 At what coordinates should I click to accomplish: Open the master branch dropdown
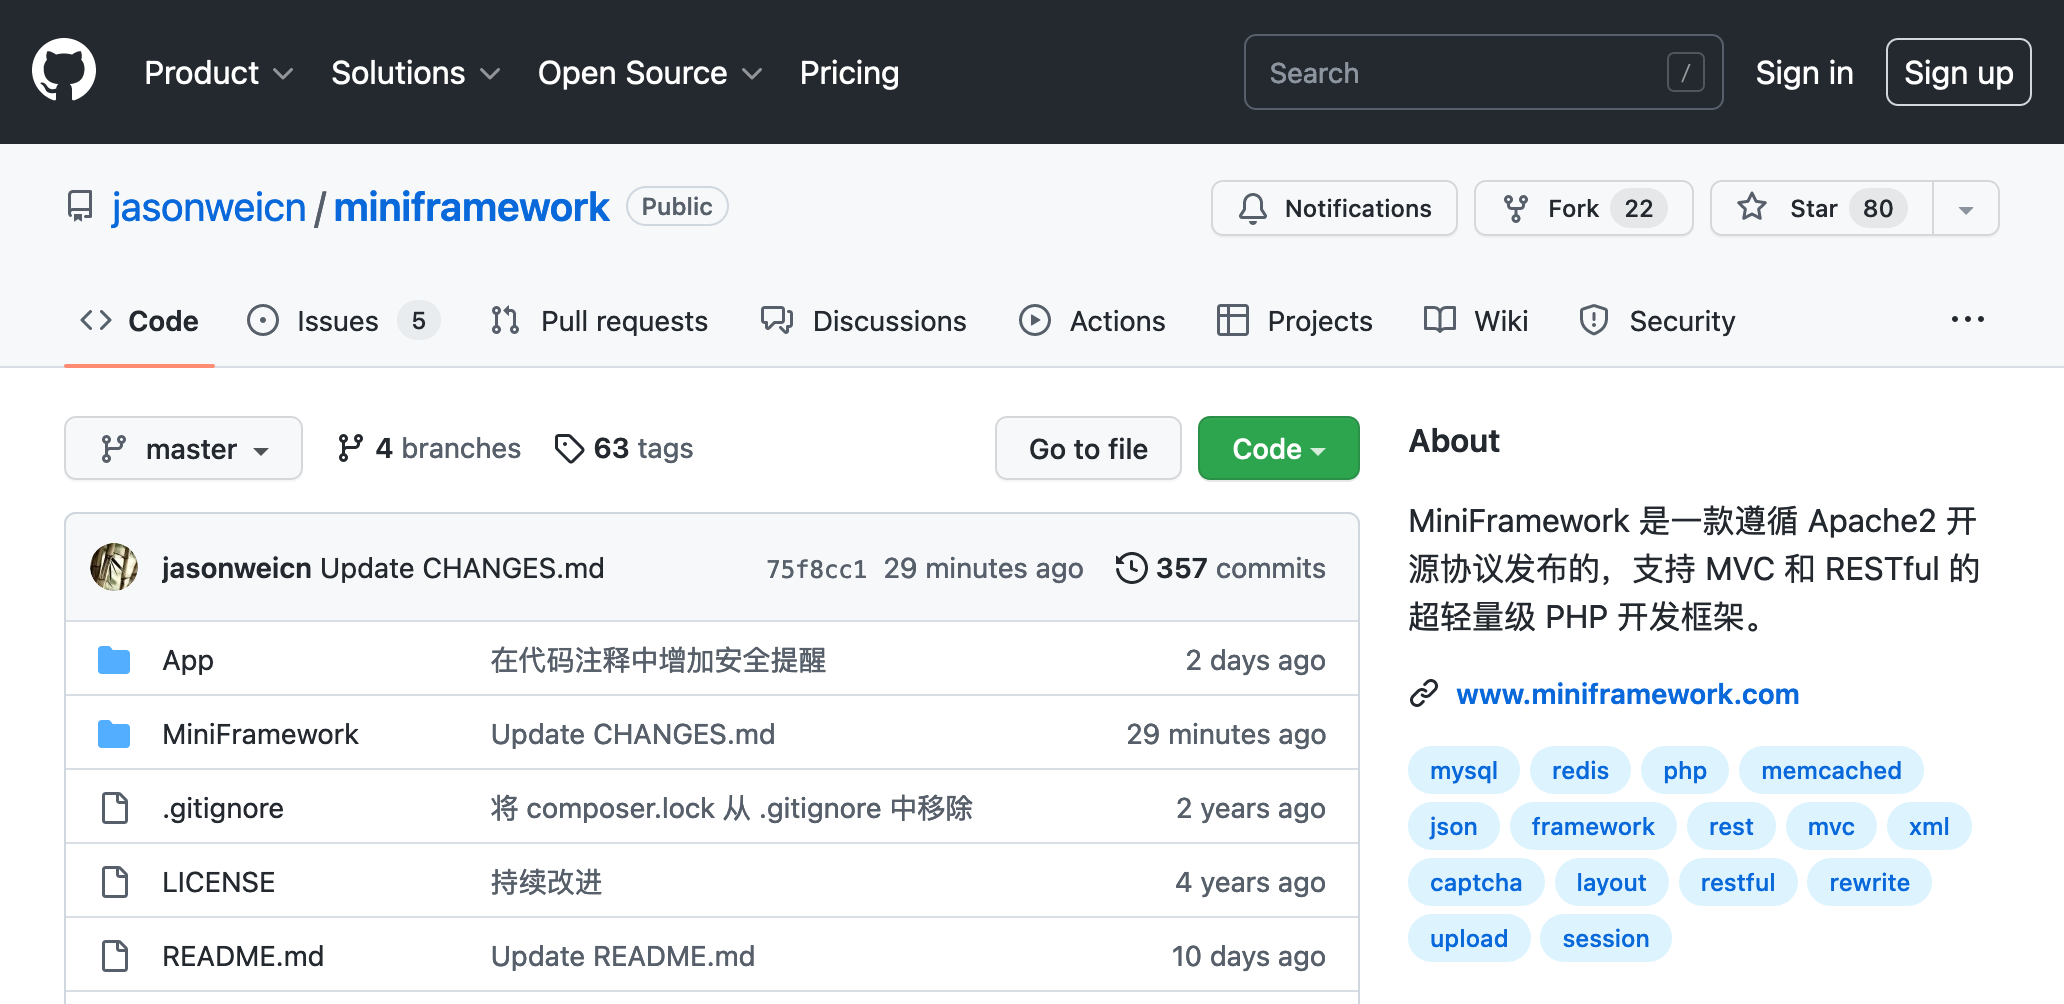click(x=183, y=448)
